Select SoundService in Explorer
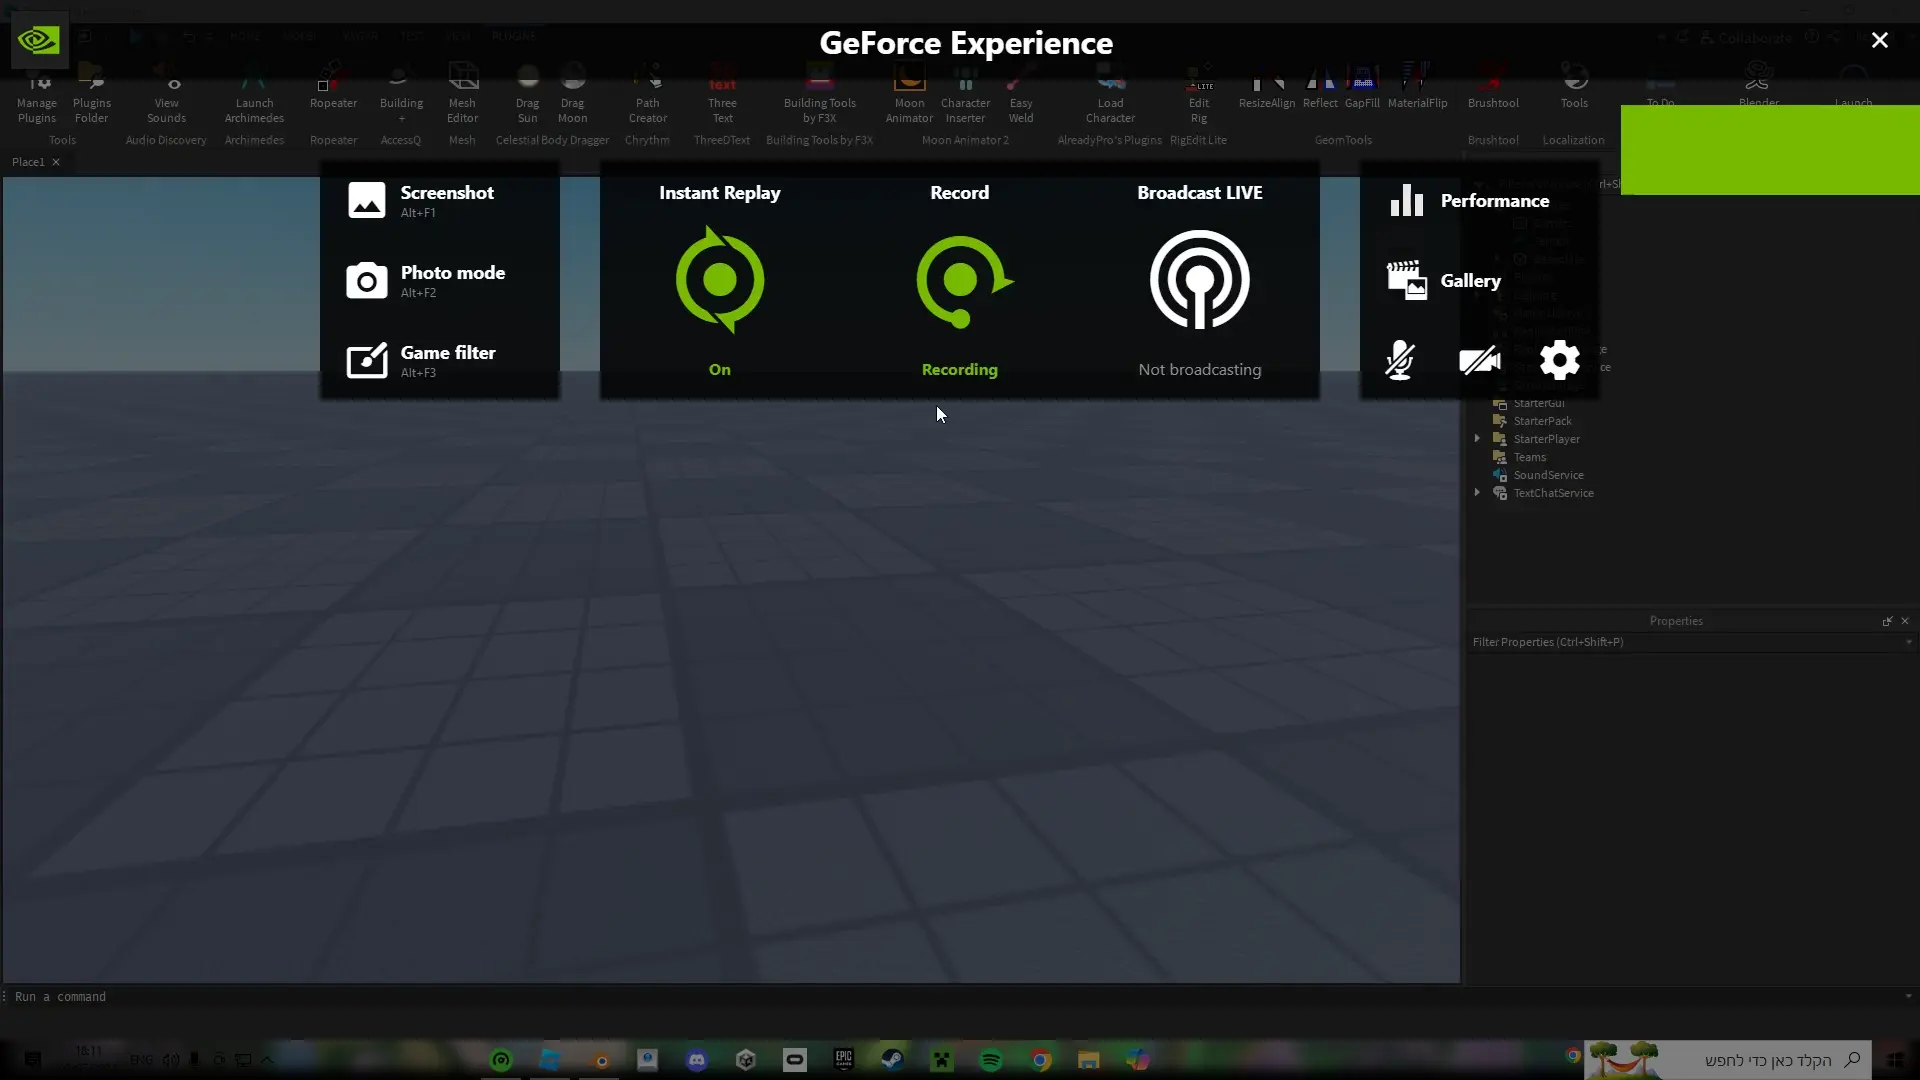 coord(1548,475)
